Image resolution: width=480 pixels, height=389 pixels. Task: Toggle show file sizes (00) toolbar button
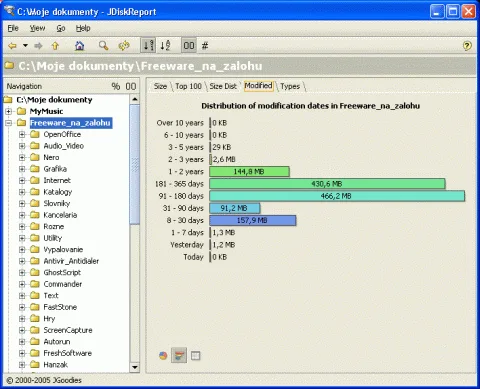[189, 45]
